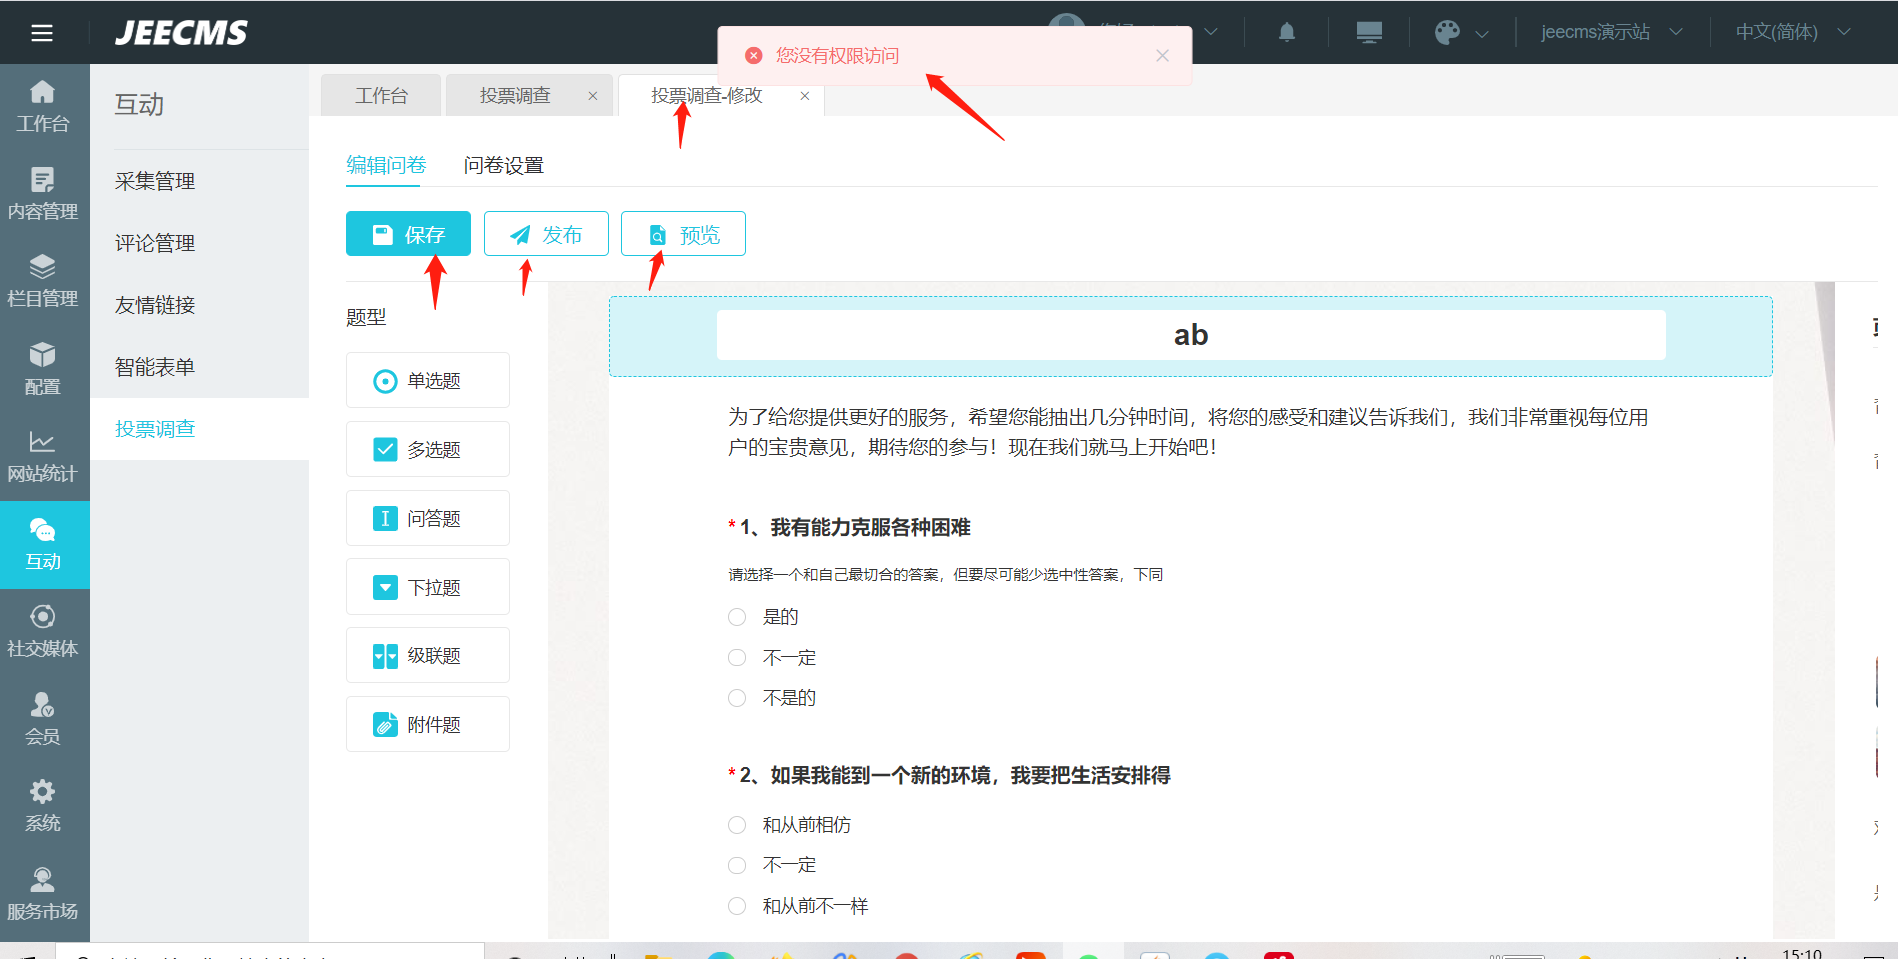Click the JEECMS logo
This screenshot has height=959, width=1898.
(182, 33)
